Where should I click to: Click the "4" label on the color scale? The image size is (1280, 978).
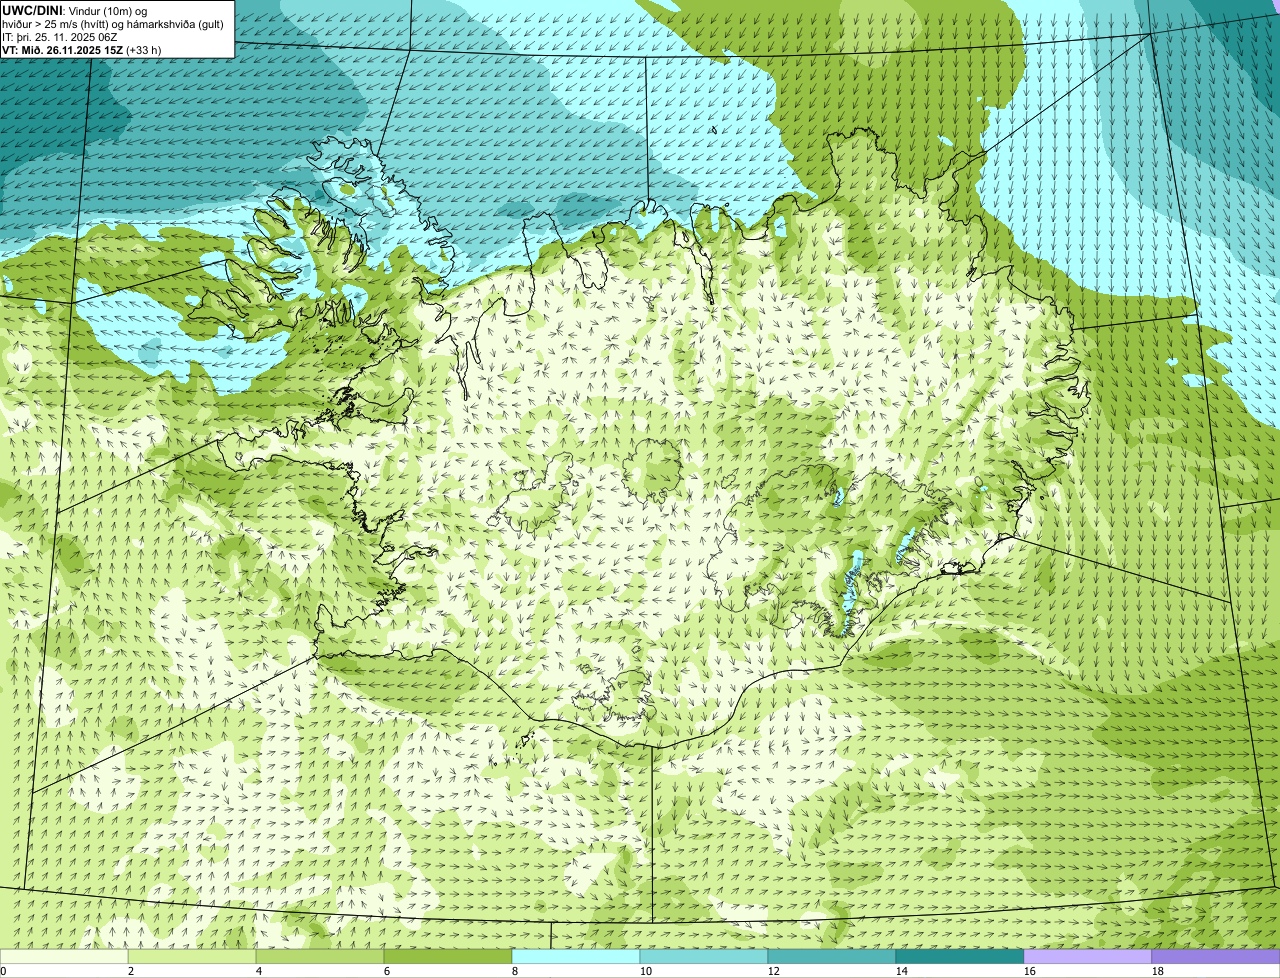tap(259, 971)
